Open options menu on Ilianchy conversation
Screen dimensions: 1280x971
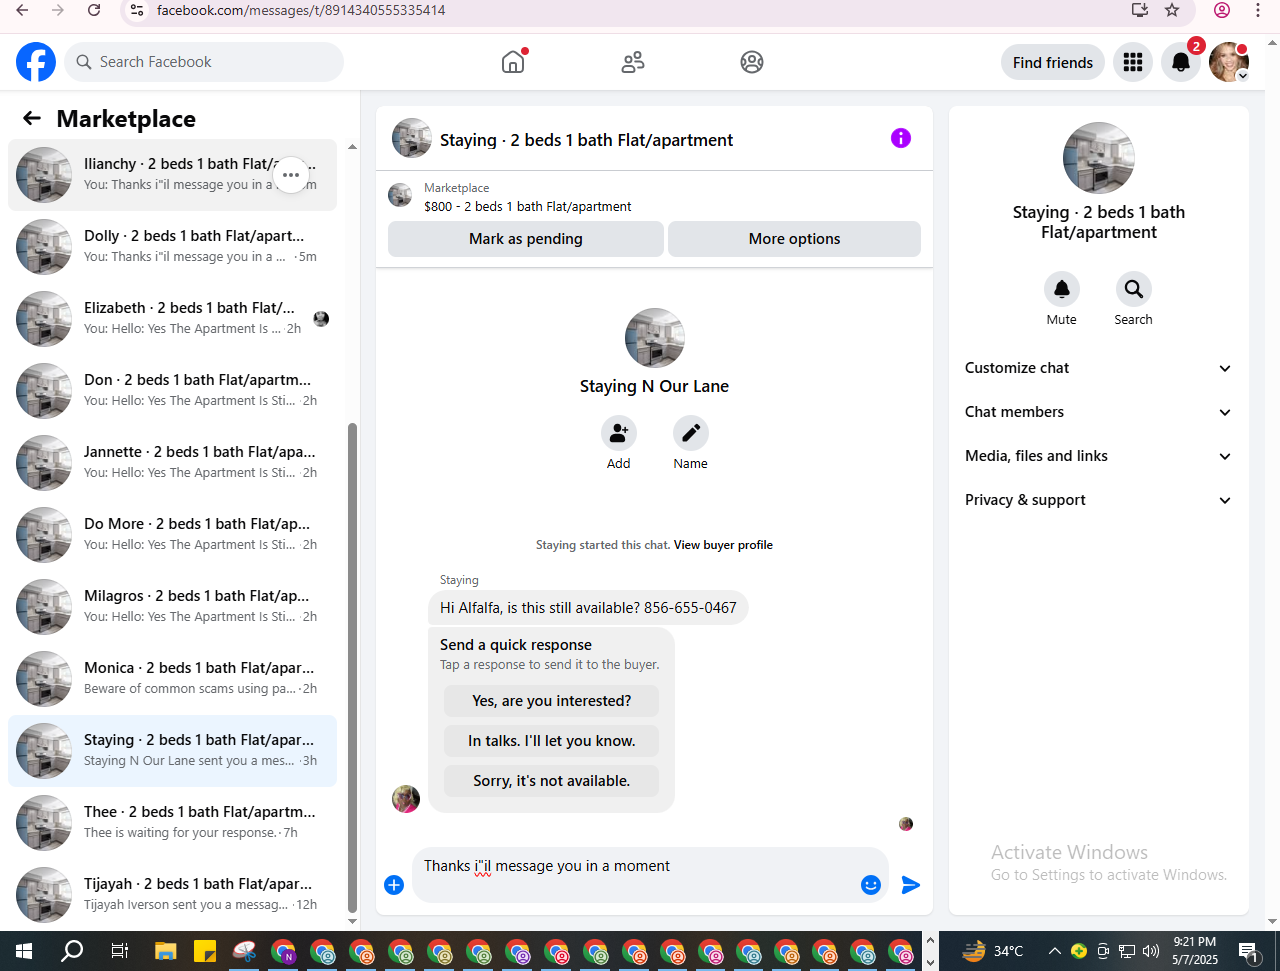(x=291, y=175)
